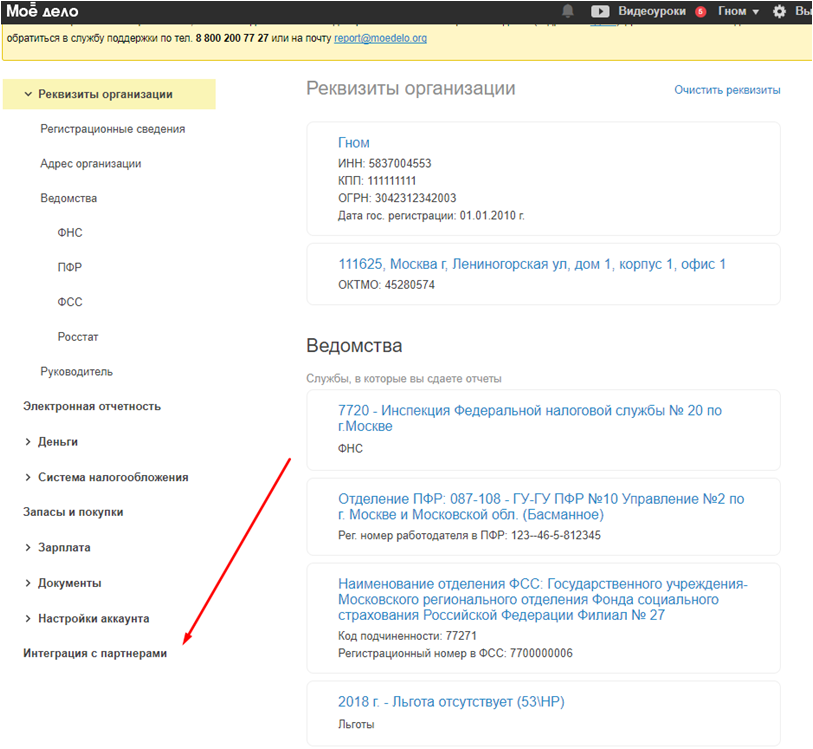The height and width of the screenshot is (749, 813).
Task: Click the Код подчиненности: 77271 text
Action: (407, 636)
